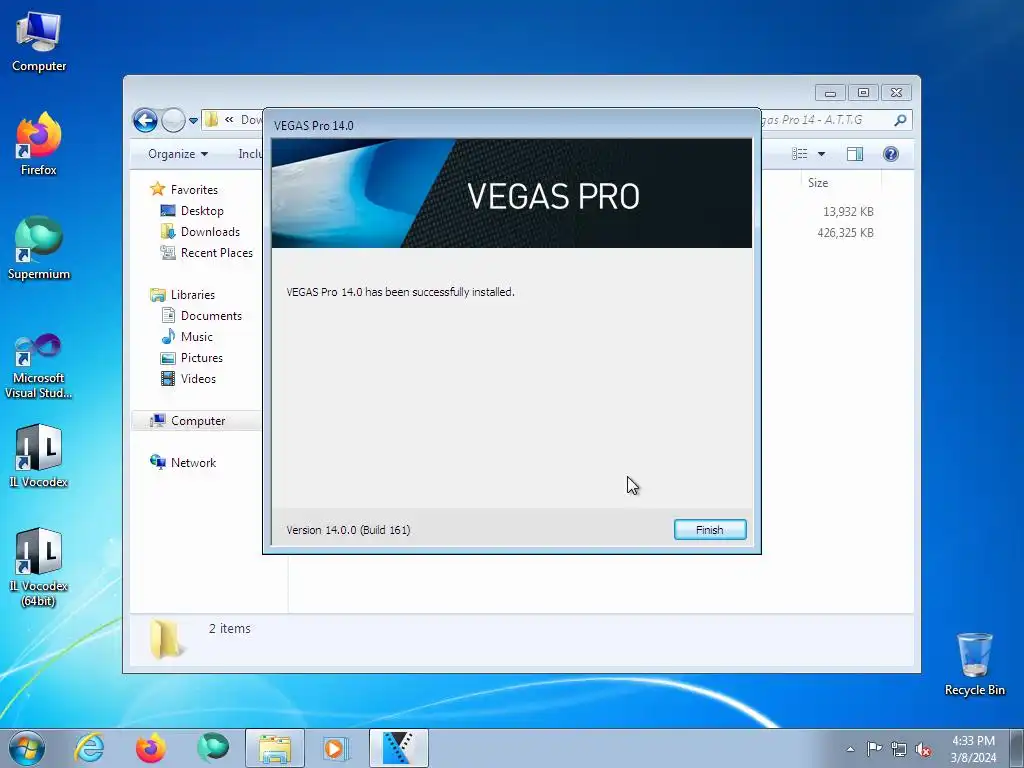Click the search magnifier icon in Explorer

point(900,120)
